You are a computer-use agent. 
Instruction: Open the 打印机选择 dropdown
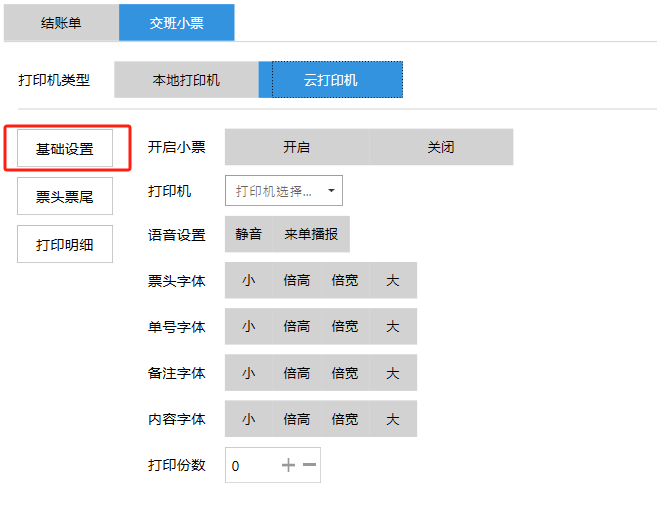tap(284, 190)
